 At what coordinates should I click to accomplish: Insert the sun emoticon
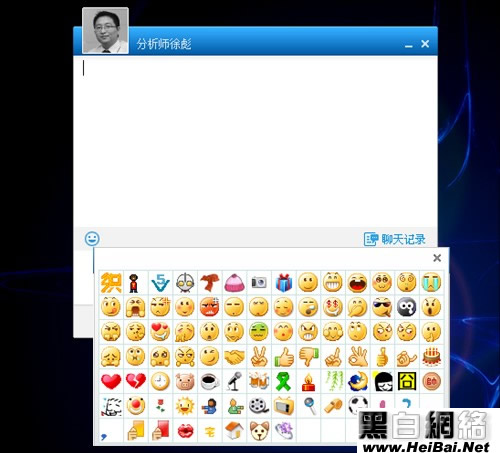tap(185, 406)
